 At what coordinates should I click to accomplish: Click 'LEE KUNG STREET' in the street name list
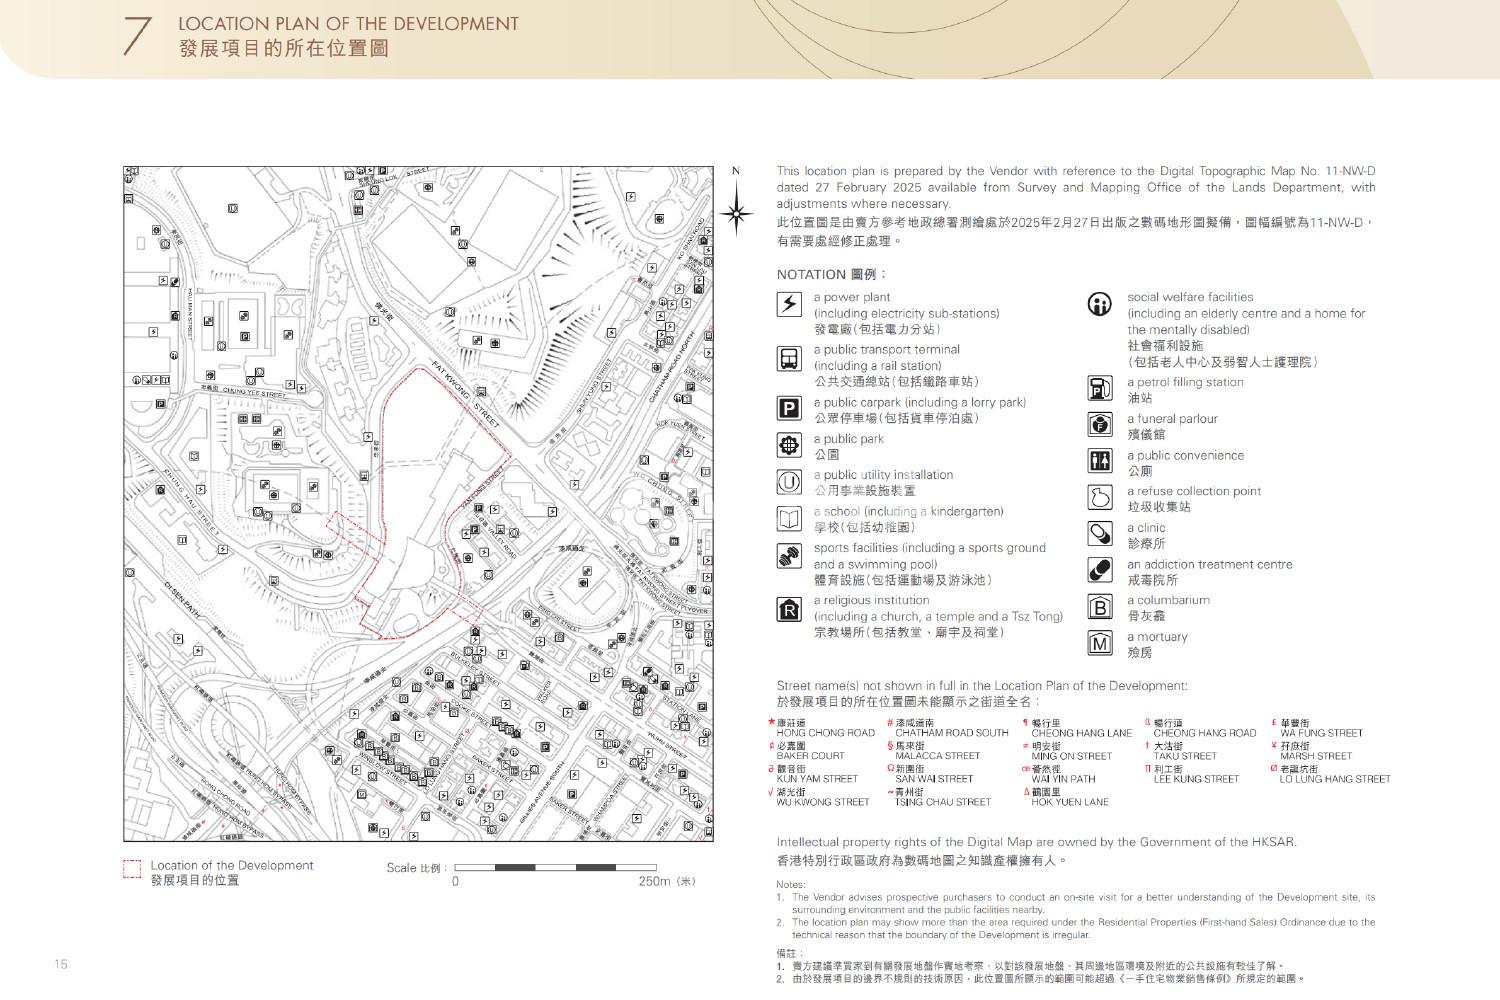click(x=1196, y=779)
